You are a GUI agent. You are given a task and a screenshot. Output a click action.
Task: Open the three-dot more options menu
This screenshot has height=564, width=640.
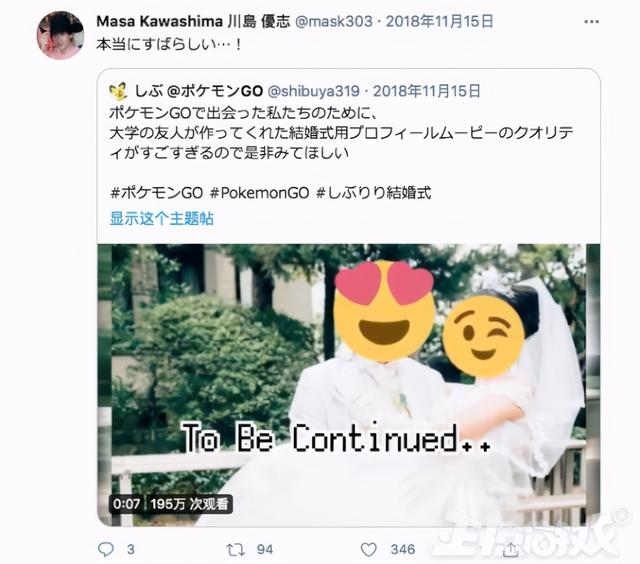tap(591, 22)
